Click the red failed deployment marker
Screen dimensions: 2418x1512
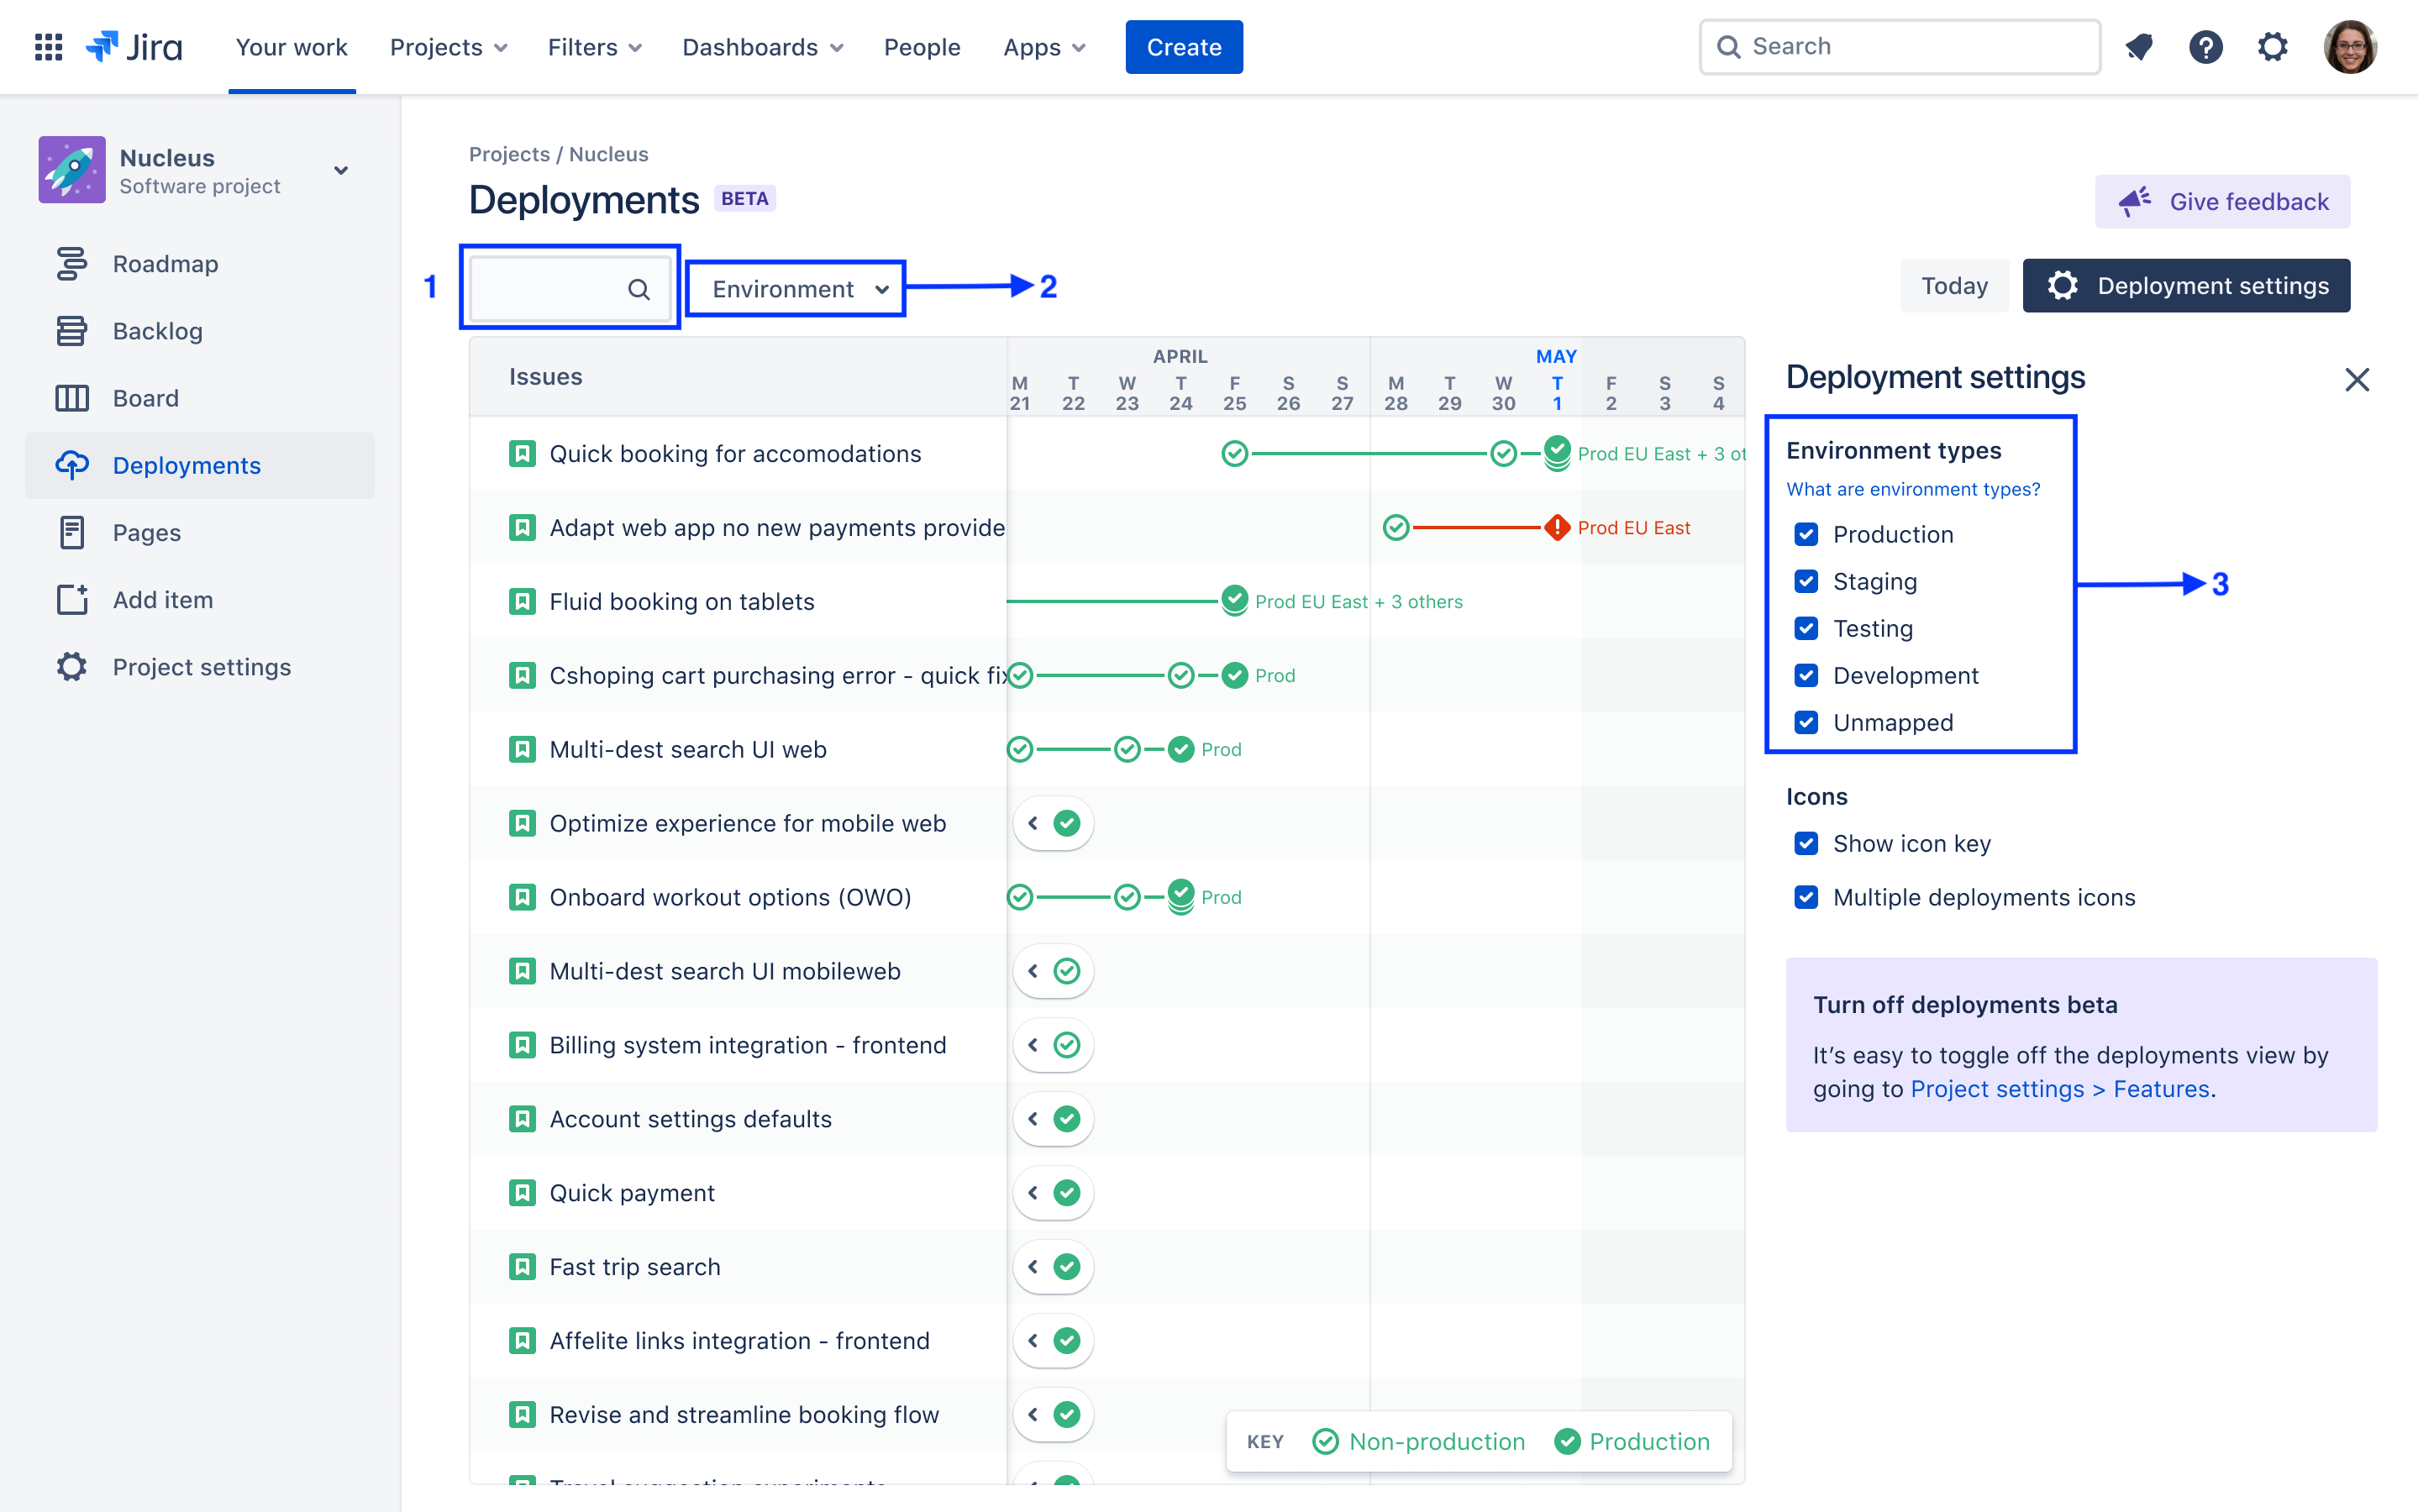tap(1556, 528)
